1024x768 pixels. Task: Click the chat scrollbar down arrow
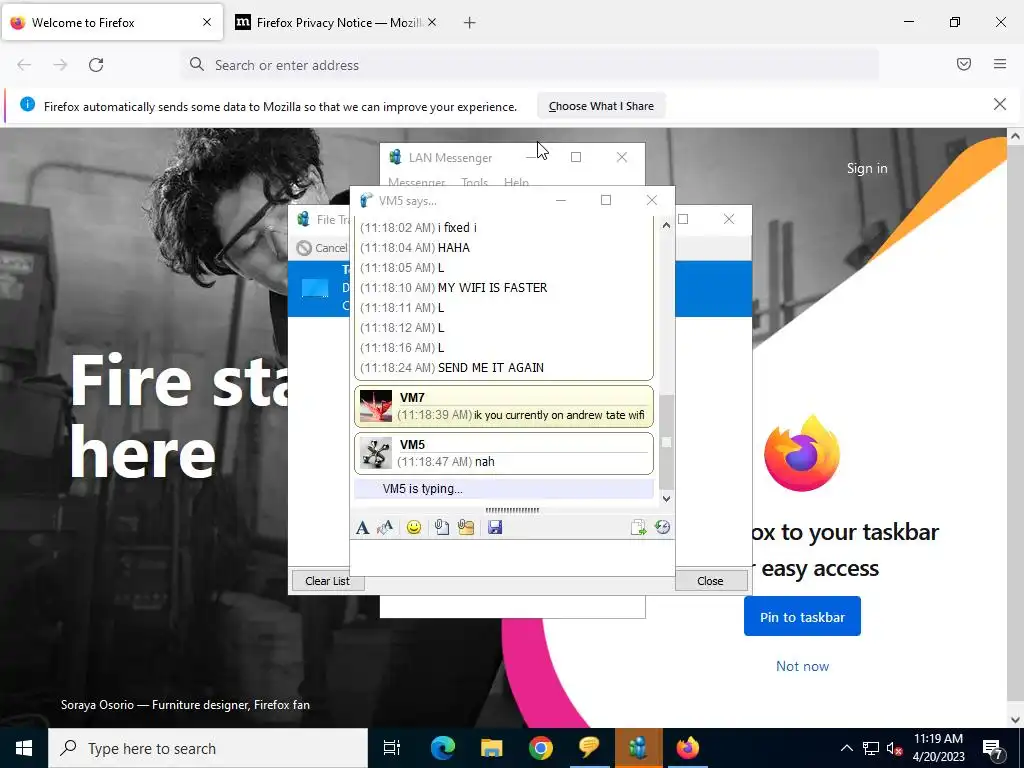click(x=666, y=499)
